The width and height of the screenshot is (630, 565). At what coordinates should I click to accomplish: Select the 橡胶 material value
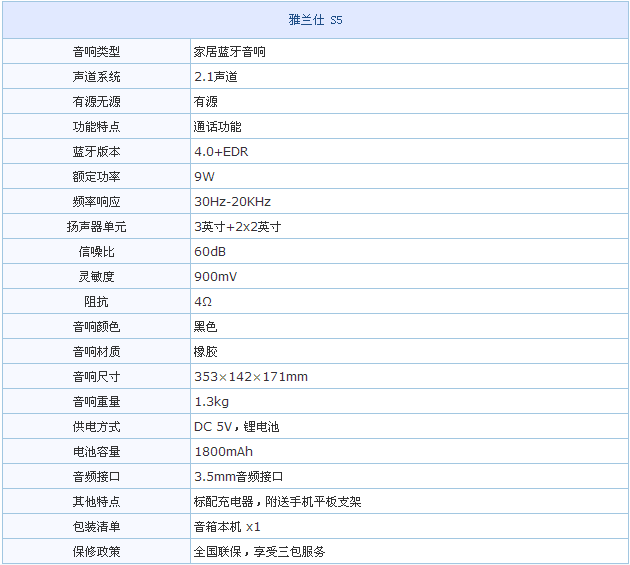pos(205,352)
